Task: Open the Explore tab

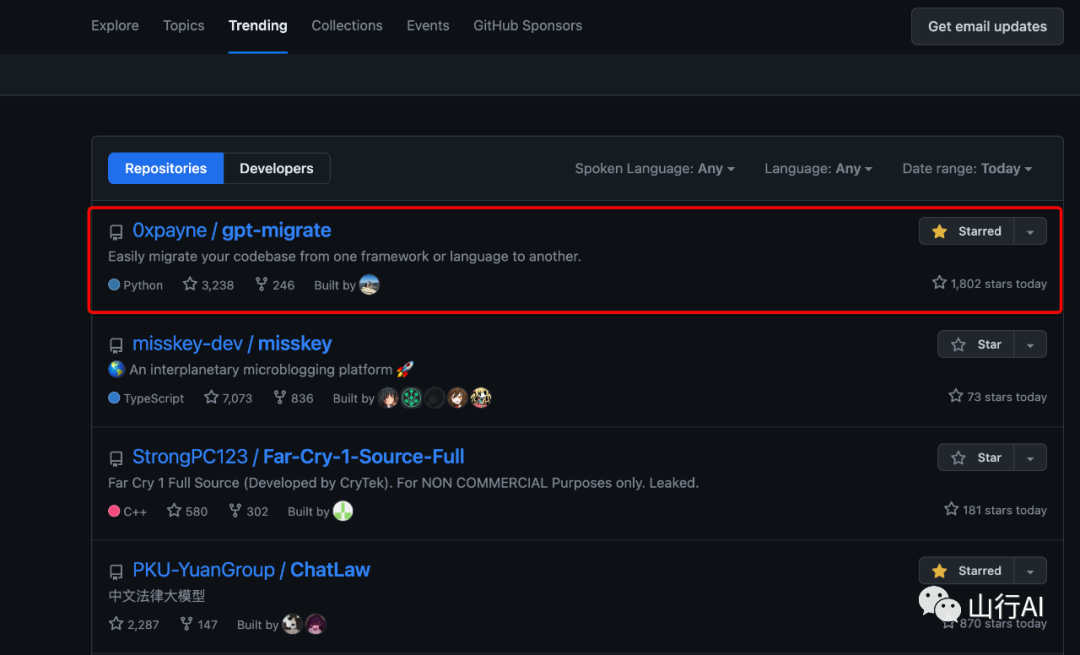Action: pos(114,25)
